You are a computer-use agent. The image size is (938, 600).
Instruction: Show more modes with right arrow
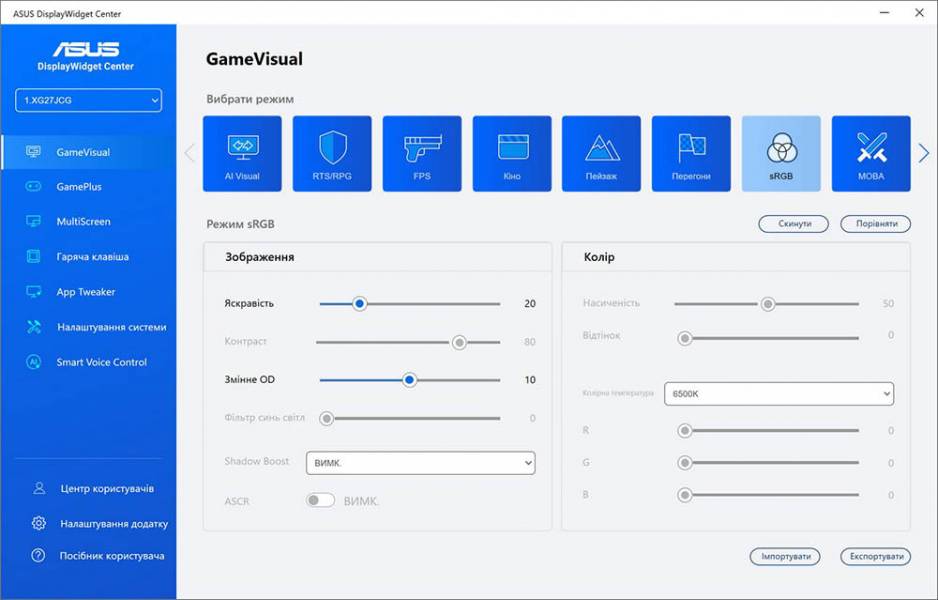[924, 153]
